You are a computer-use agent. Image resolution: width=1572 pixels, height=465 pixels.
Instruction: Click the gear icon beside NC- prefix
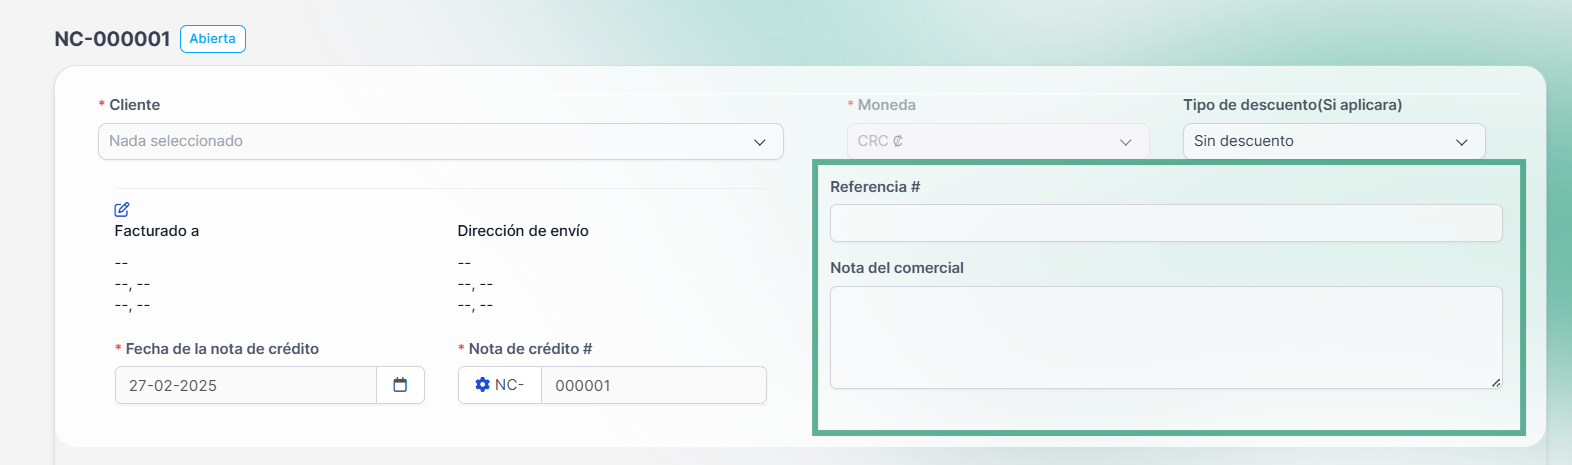pos(482,385)
